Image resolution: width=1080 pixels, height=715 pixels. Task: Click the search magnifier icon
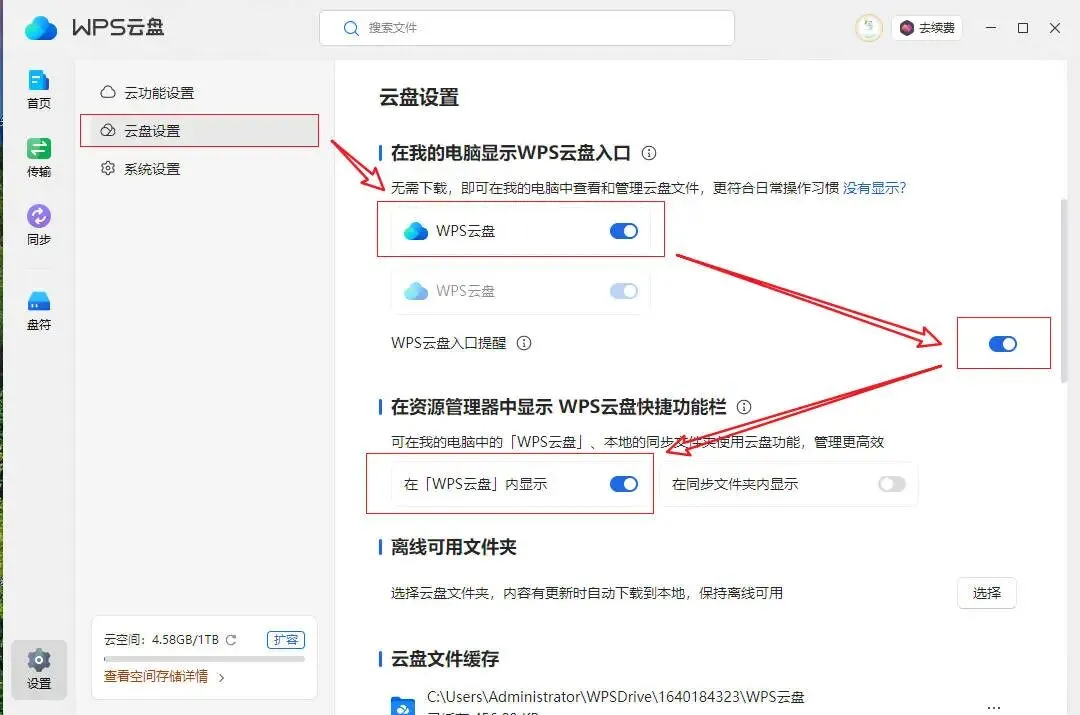coord(351,28)
